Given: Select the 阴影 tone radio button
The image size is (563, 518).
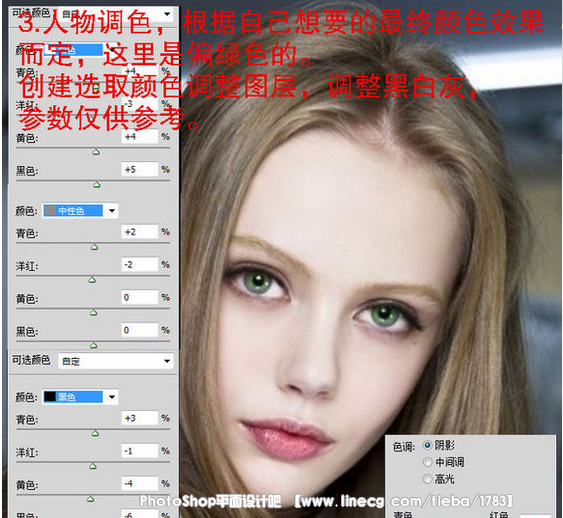Looking at the screenshot, I should 427,445.
